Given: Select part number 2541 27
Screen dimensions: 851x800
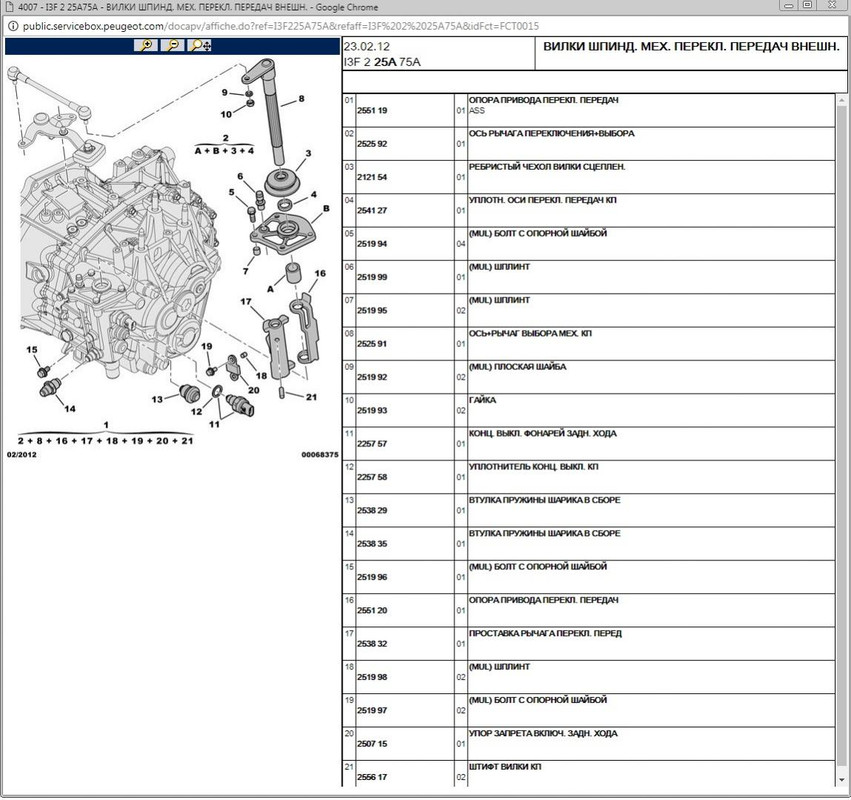Looking at the screenshot, I should 372,211.
